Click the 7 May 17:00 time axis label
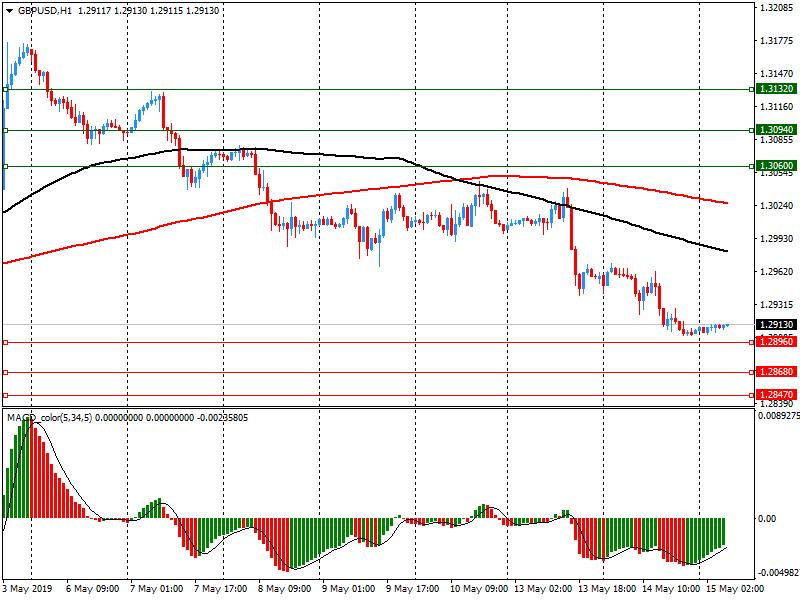This screenshot has width=800, height=600. click(220, 589)
